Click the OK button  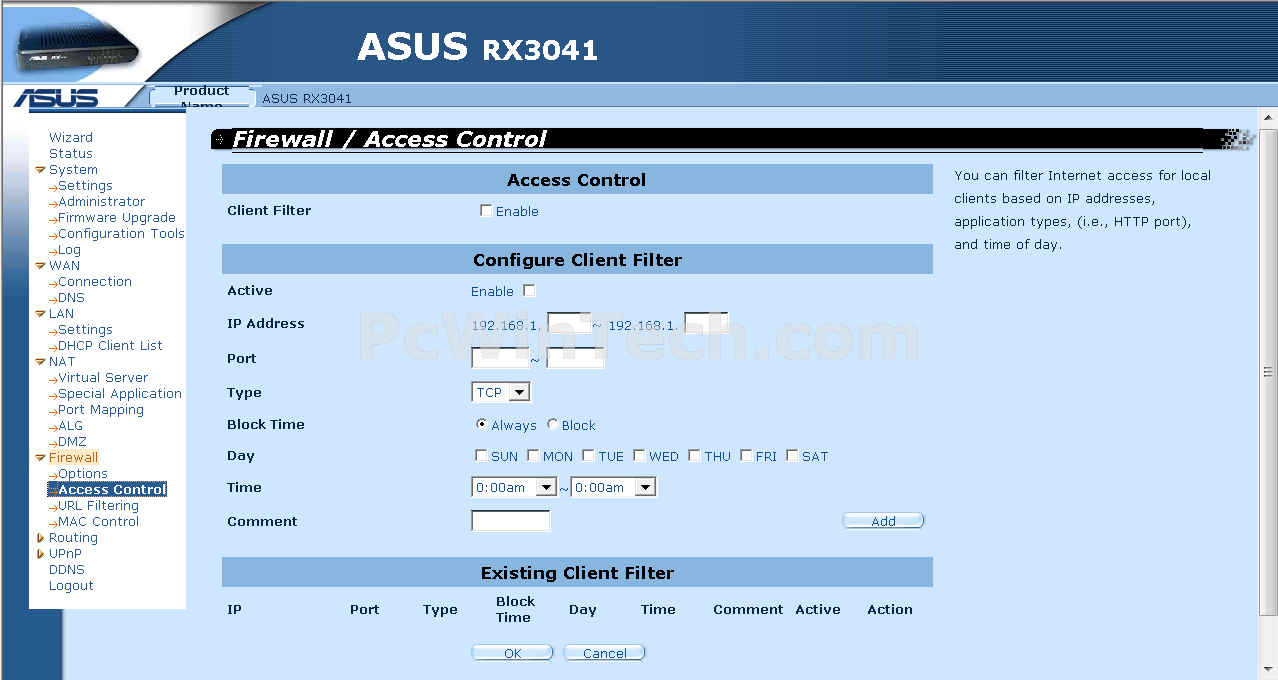coord(512,653)
